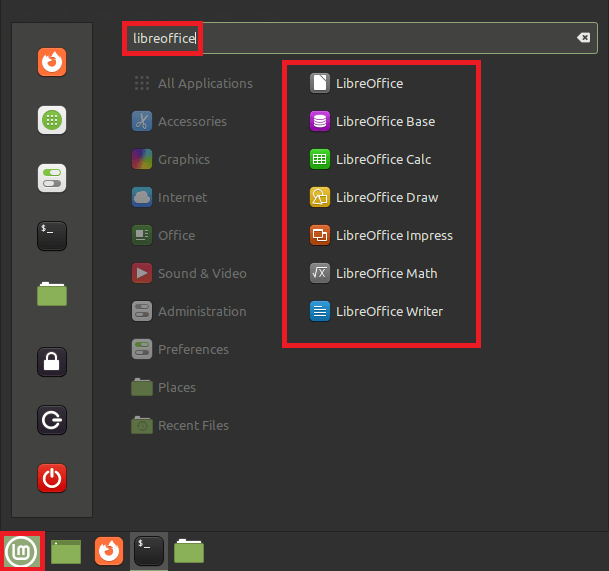The image size is (609, 571).
Task: Click the 'LibreOffice Impress' text label
Action: pos(394,235)
